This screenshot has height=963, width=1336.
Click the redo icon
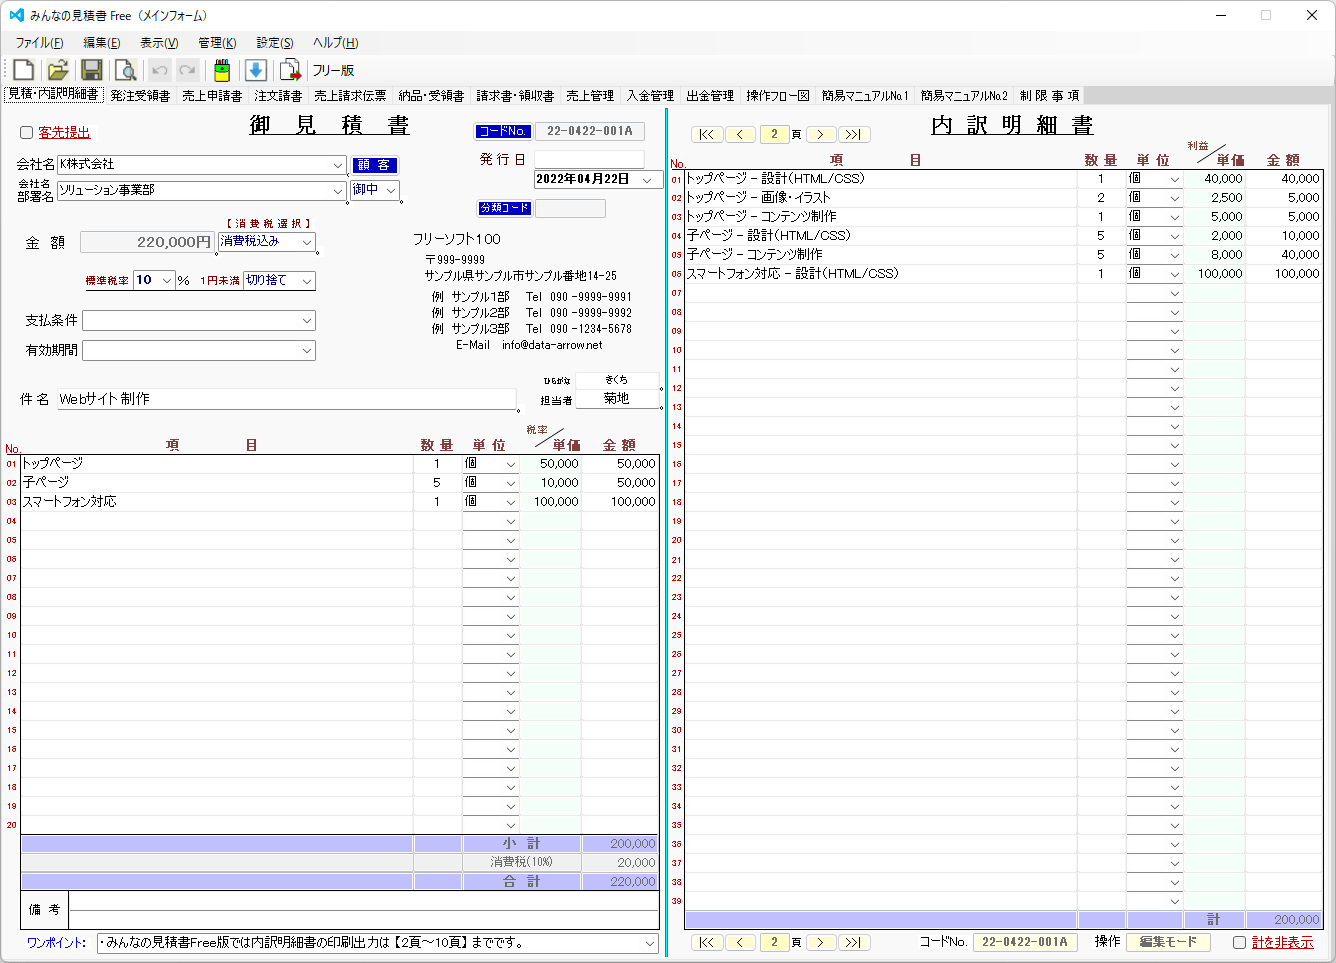click(x=186, y=69)
